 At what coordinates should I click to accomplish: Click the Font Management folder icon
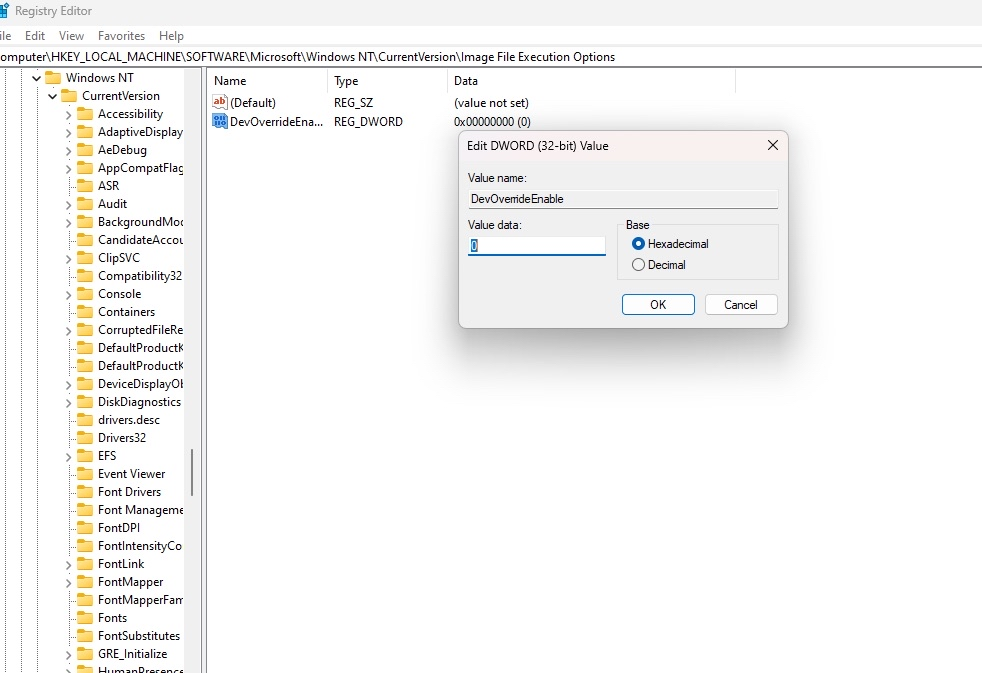[85, 510]
